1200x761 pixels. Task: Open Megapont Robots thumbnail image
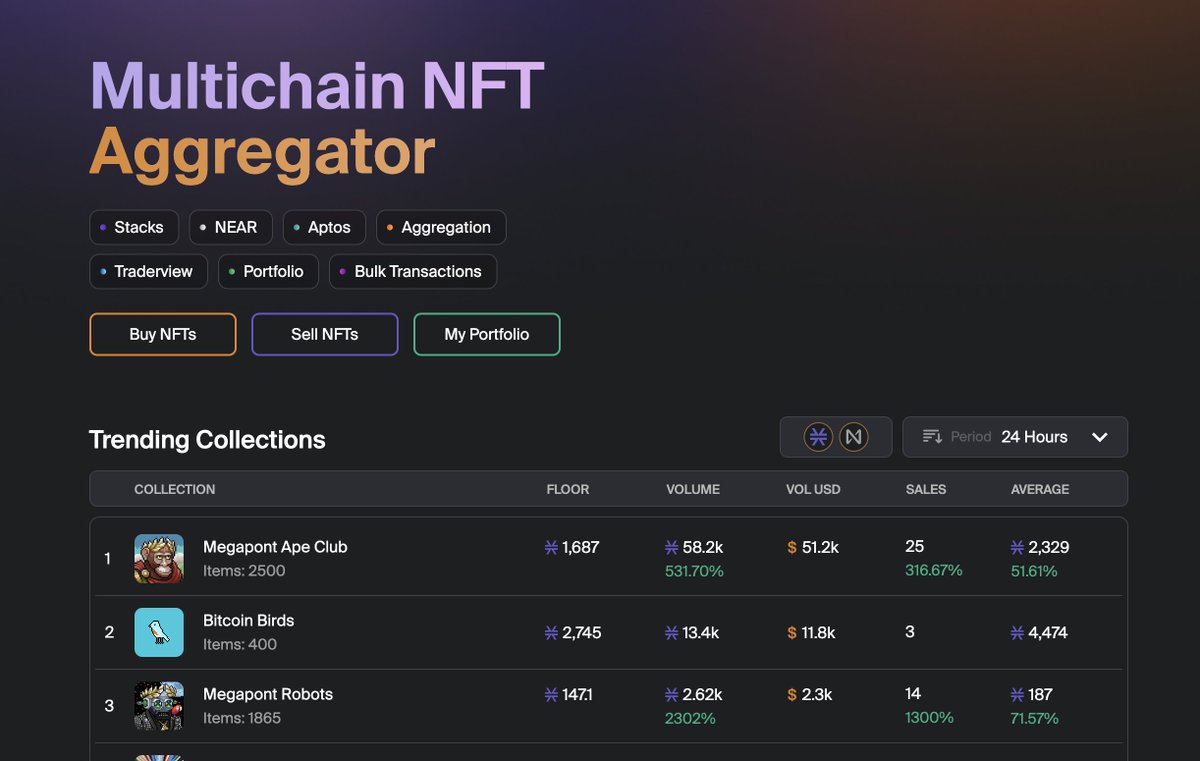pyautogui.click(x=159, y=706)
